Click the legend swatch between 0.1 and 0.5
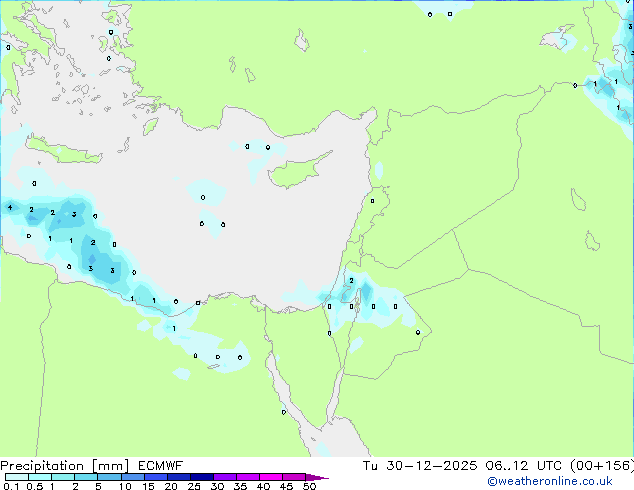This screenshot has width=634, height=490. 17,477
